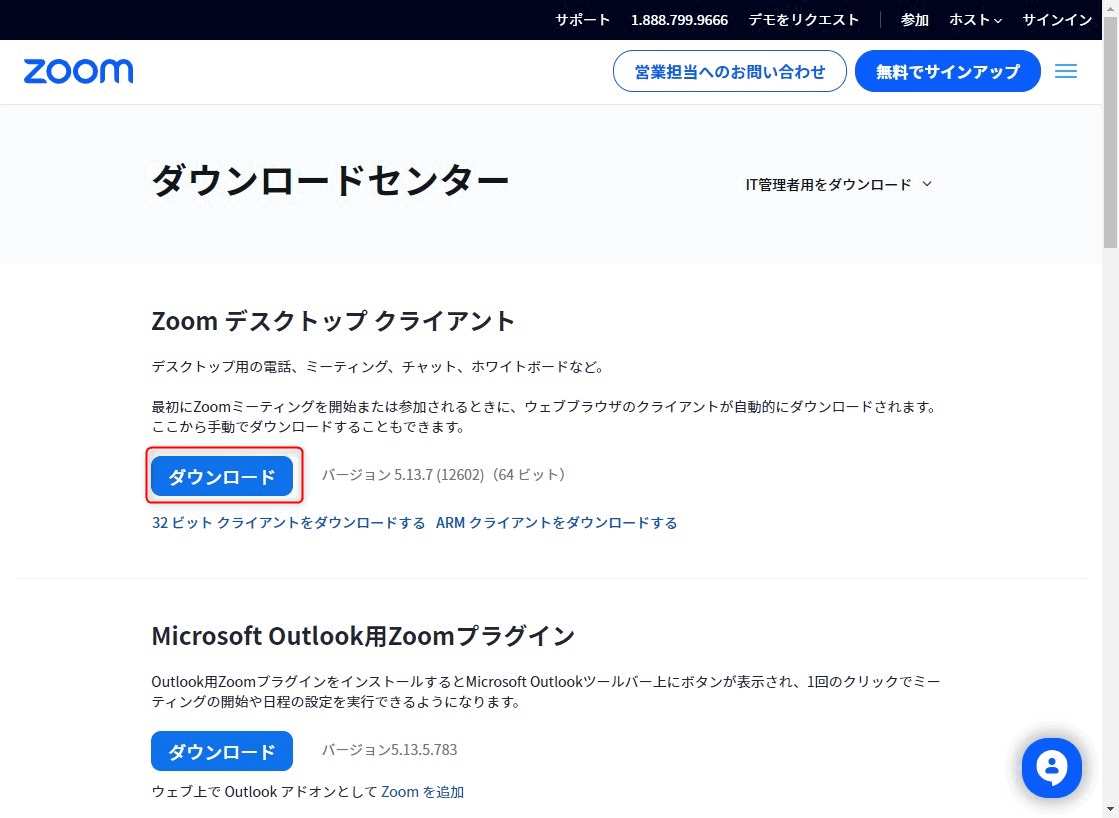Click the 1.888.799.9666 phone number

point(679,20)
